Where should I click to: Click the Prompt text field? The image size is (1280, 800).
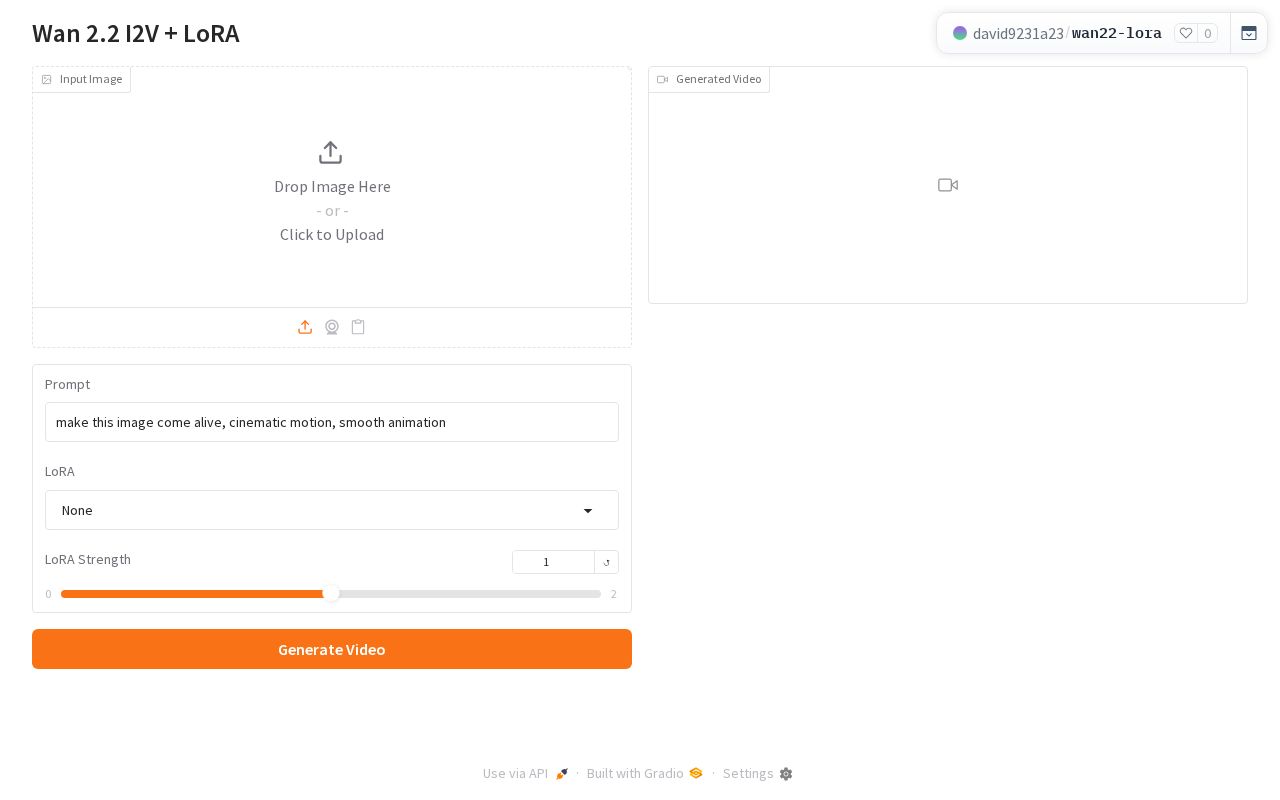coord(332,422)
